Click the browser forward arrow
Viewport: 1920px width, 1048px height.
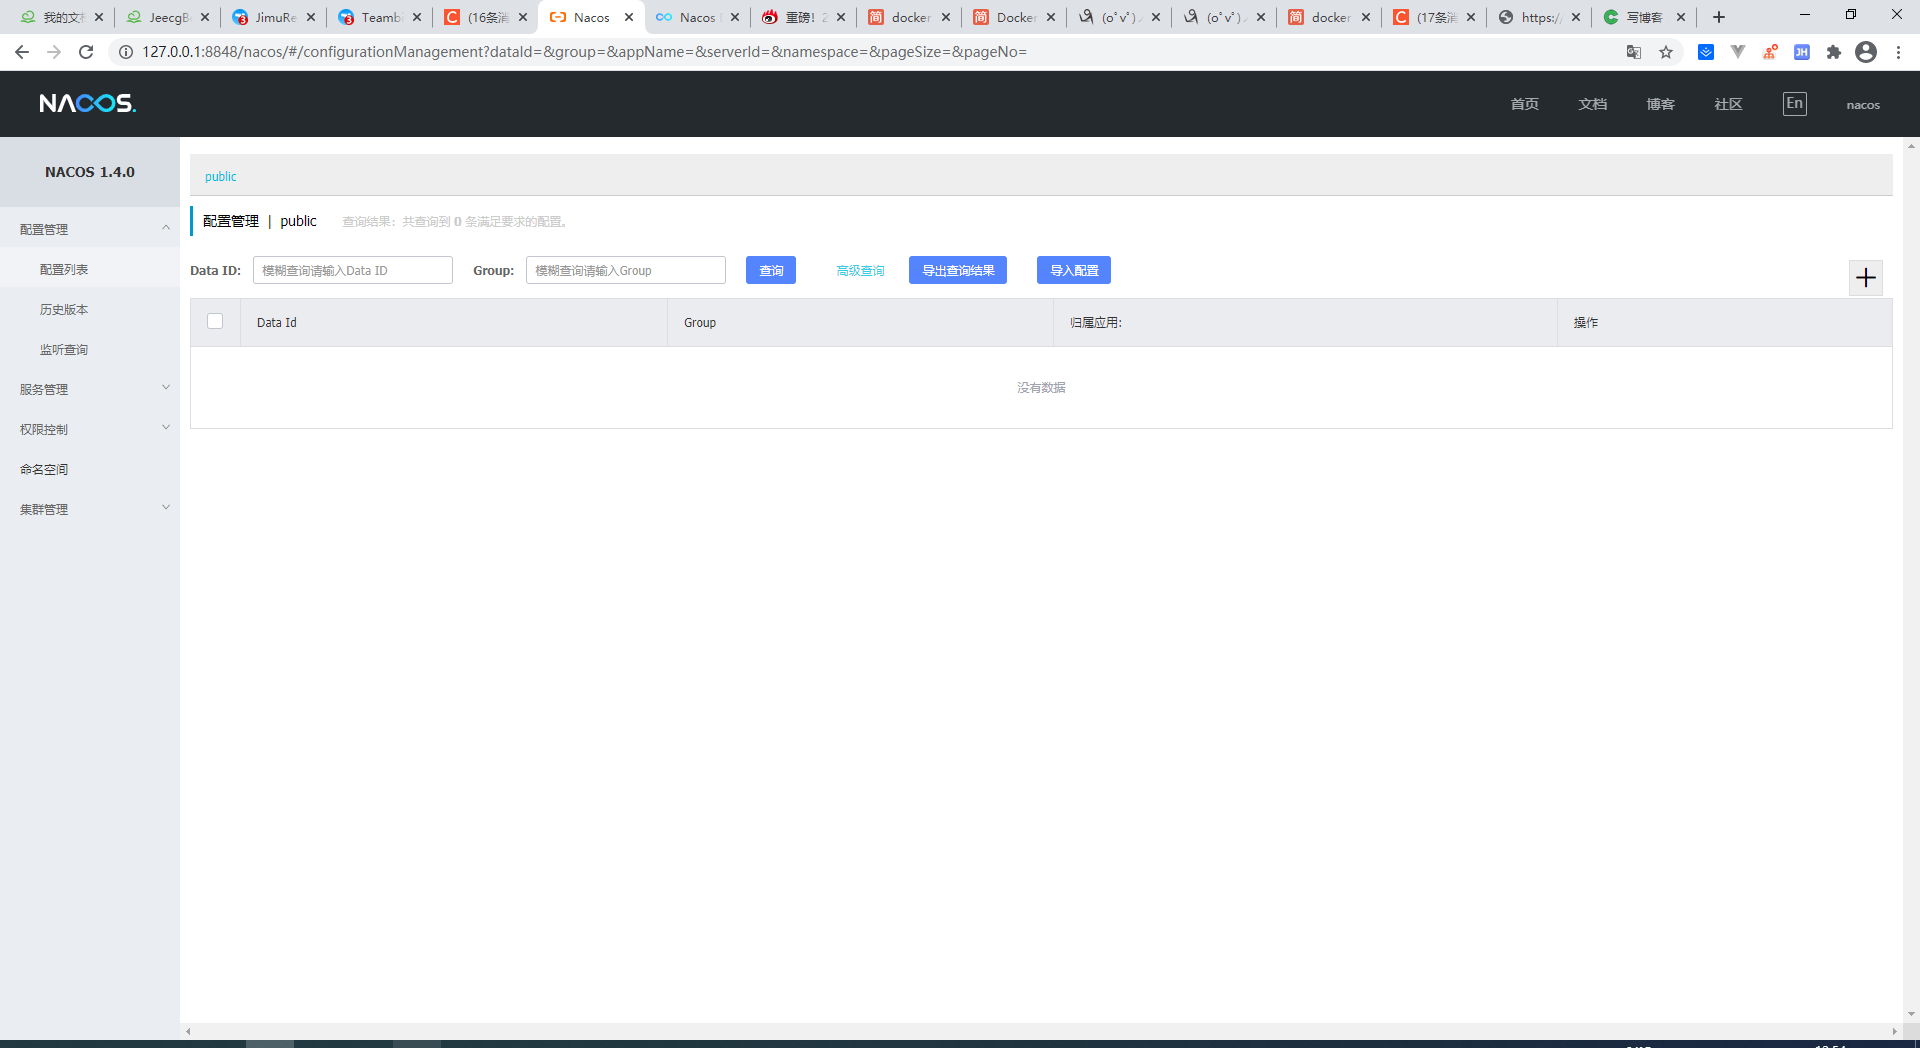(x=54, y=52)
